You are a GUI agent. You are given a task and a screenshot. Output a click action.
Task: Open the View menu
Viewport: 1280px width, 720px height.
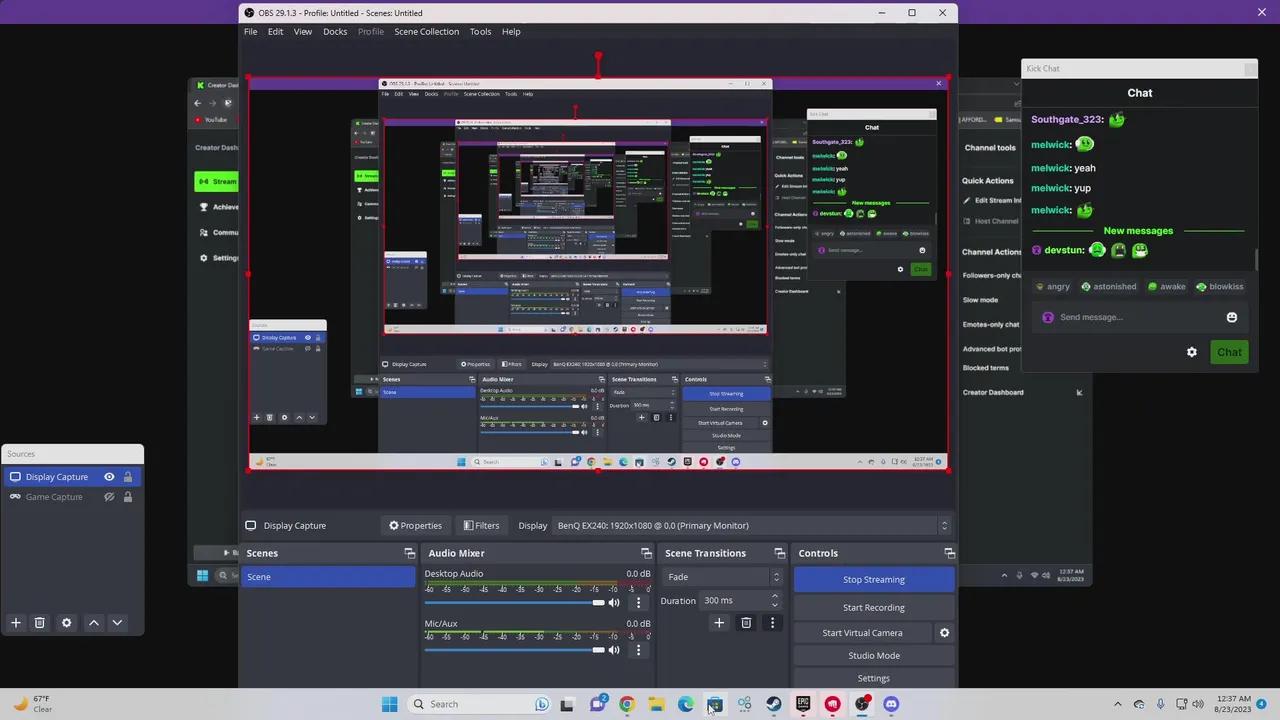click(x=303, y=31)
